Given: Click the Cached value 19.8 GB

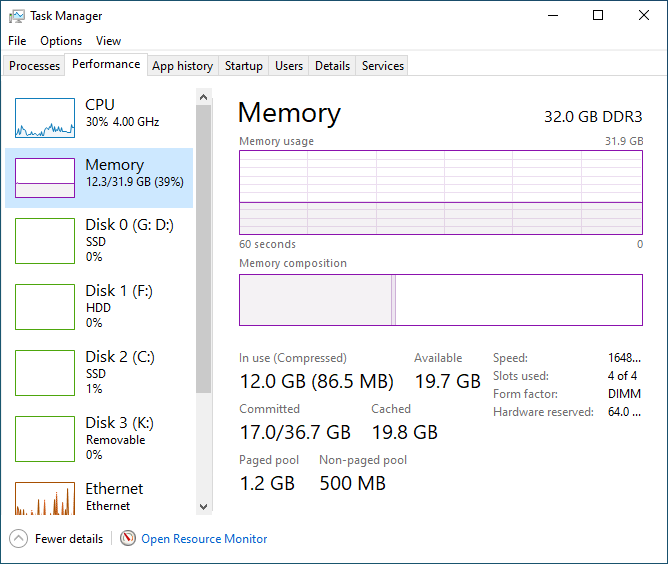Looking at the screenshot, I should pos(405,432).
